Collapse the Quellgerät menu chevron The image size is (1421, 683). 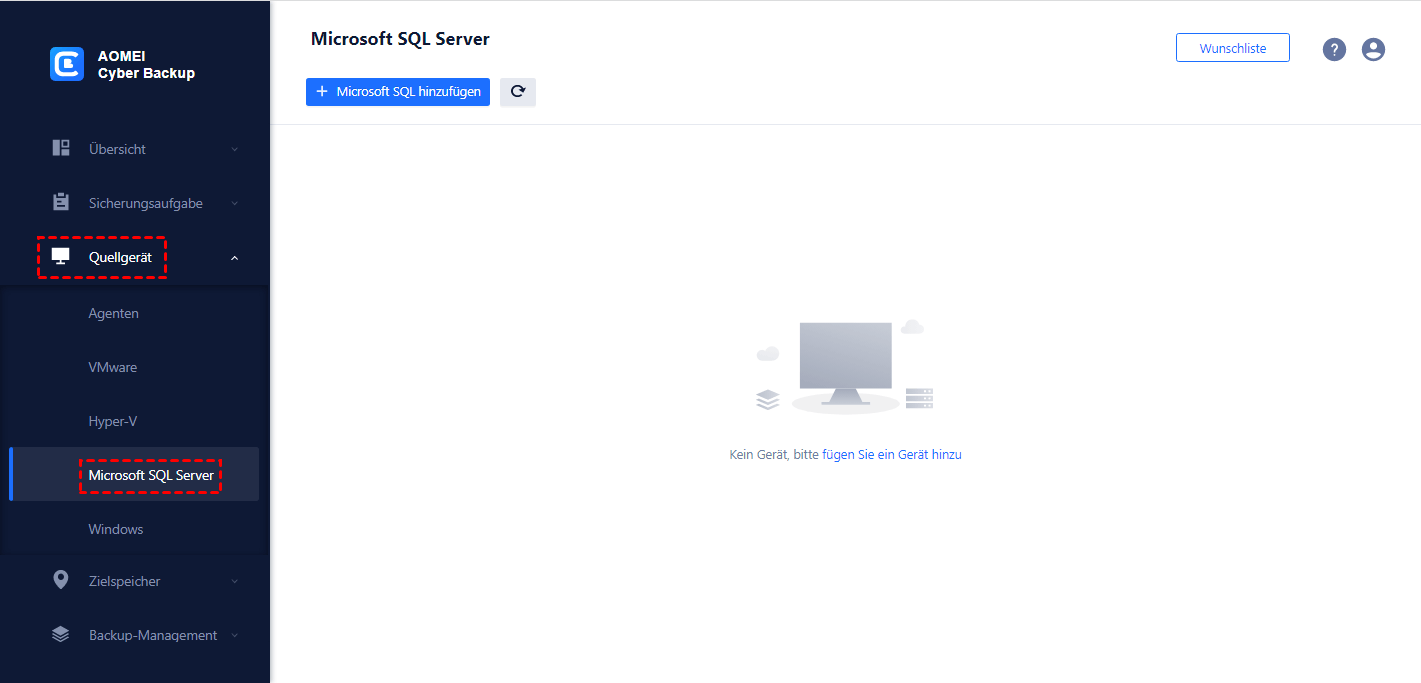(x=235, y=258)
